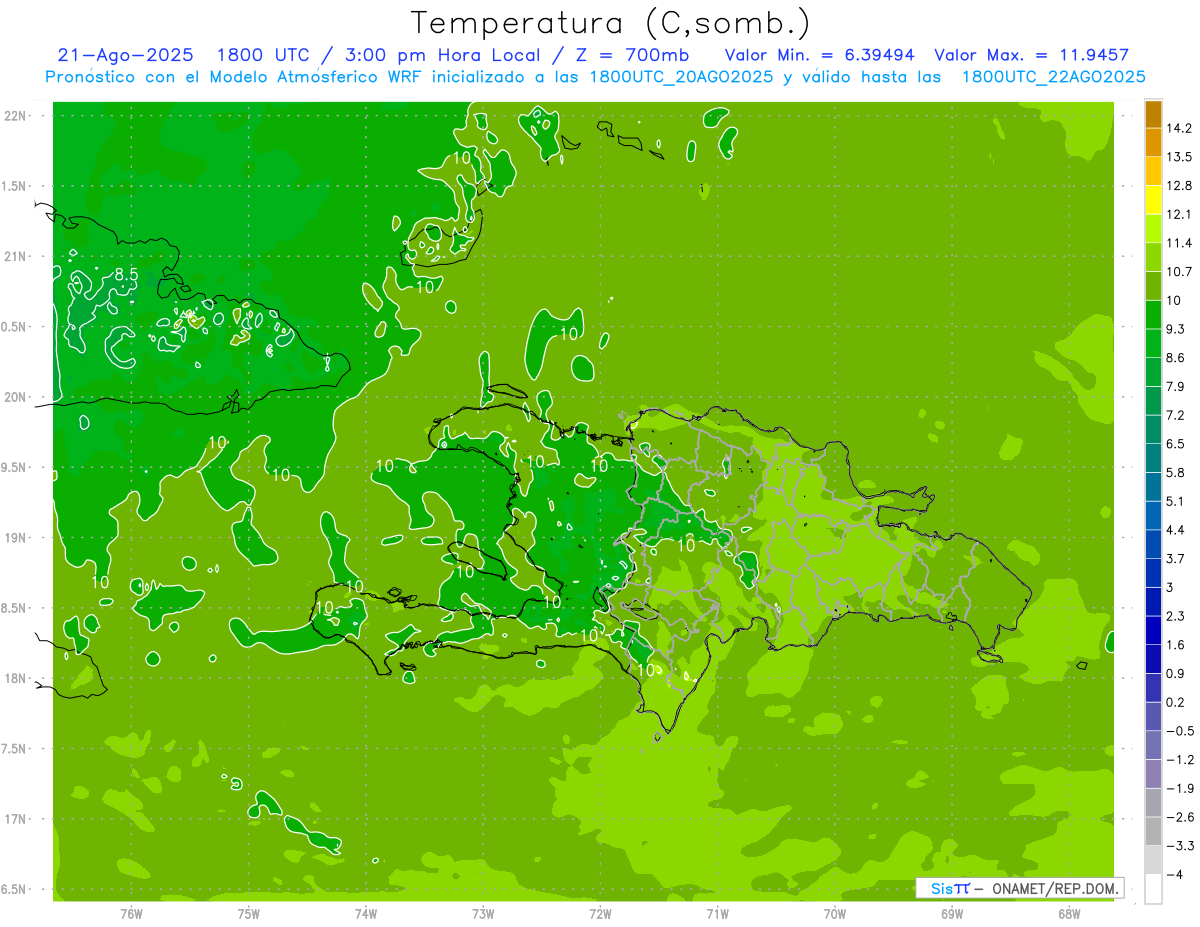1200x927 pixels.
Task: Click the initialization time '1800UTC_20AGO2025'
Action: 679,77
